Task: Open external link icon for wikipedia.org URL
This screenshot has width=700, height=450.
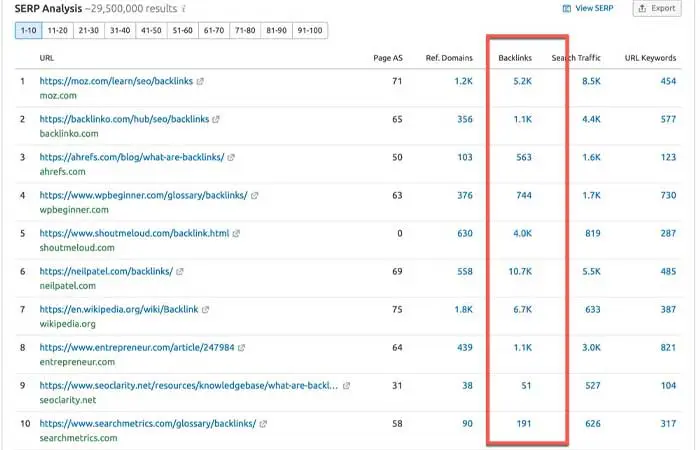Action: (205, 309)
